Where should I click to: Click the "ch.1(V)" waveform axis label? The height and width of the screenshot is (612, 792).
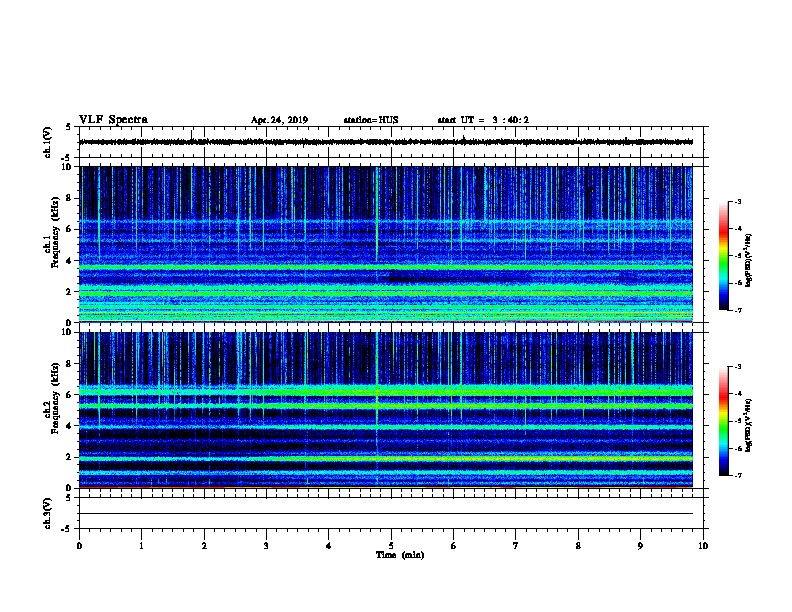coord(48,142)
